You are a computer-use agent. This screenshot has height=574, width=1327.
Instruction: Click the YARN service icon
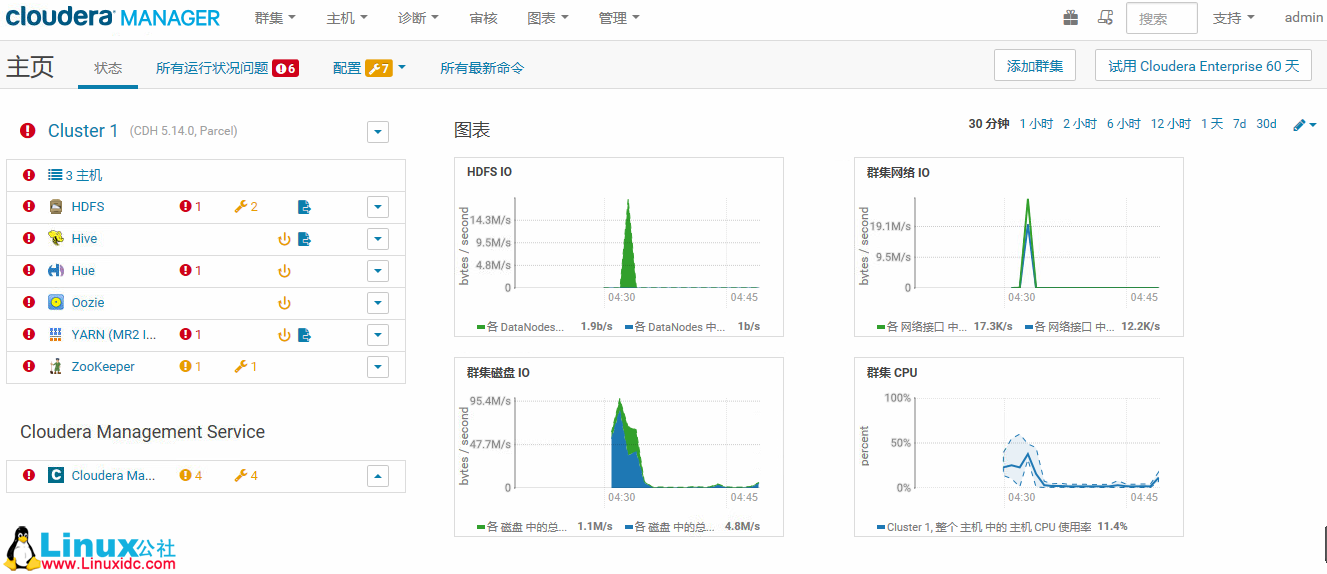(x=56, y=335)
